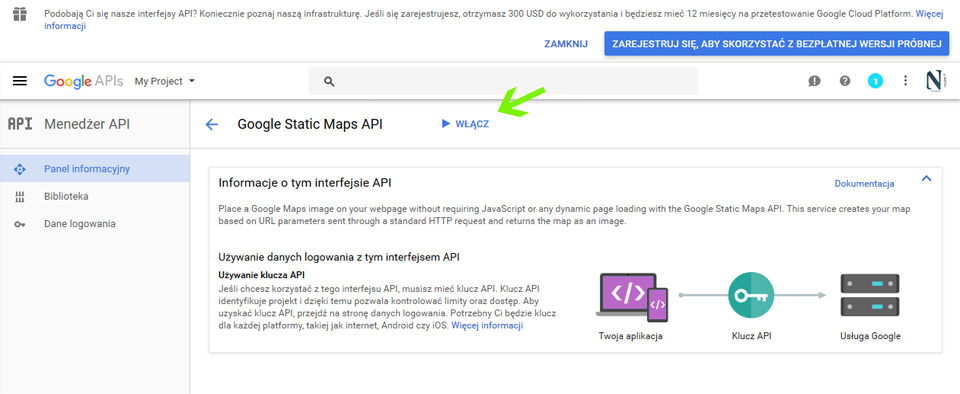The image size is (960, 394).
Task: Click the Informacje o tym interfejsie API heading
Action: tap(305, 182)
